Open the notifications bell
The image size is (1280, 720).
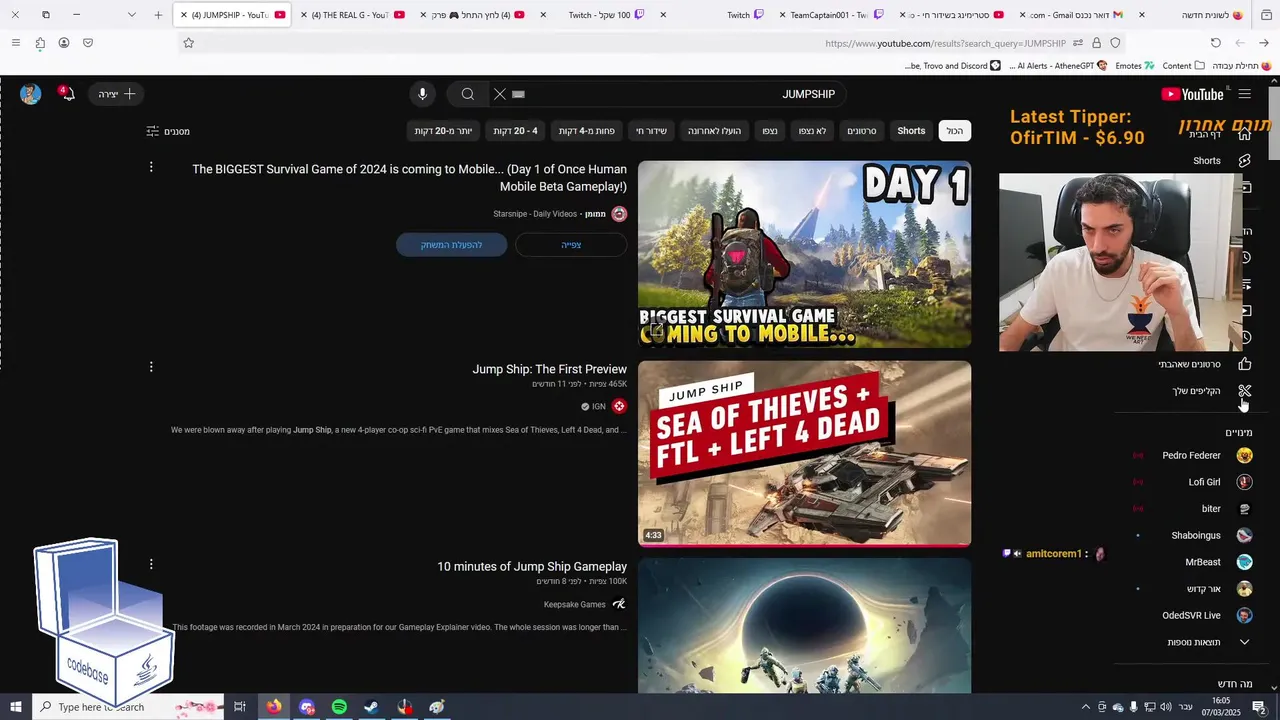67,94
